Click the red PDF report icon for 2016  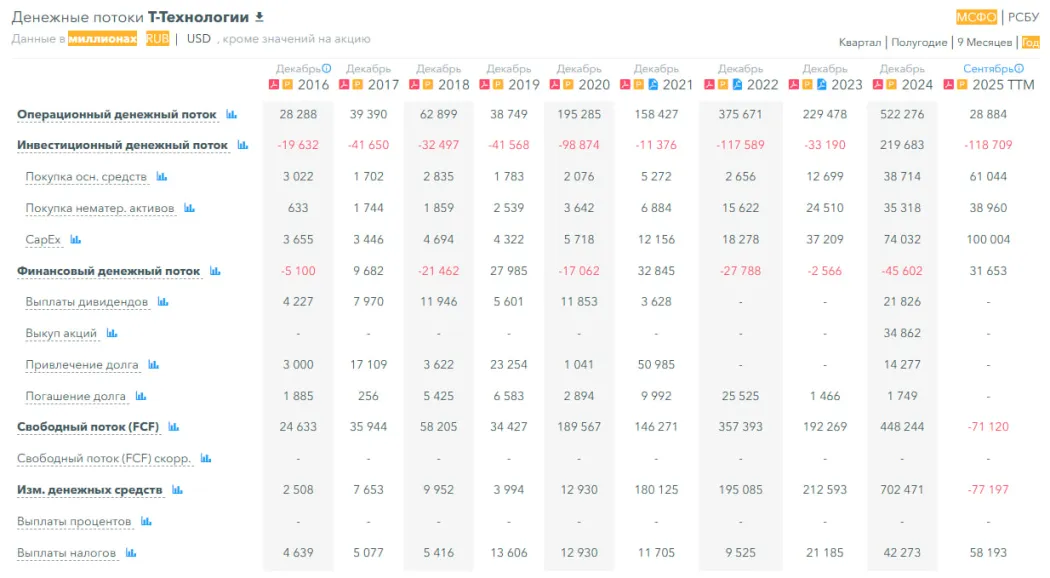[x=273, y=85]
